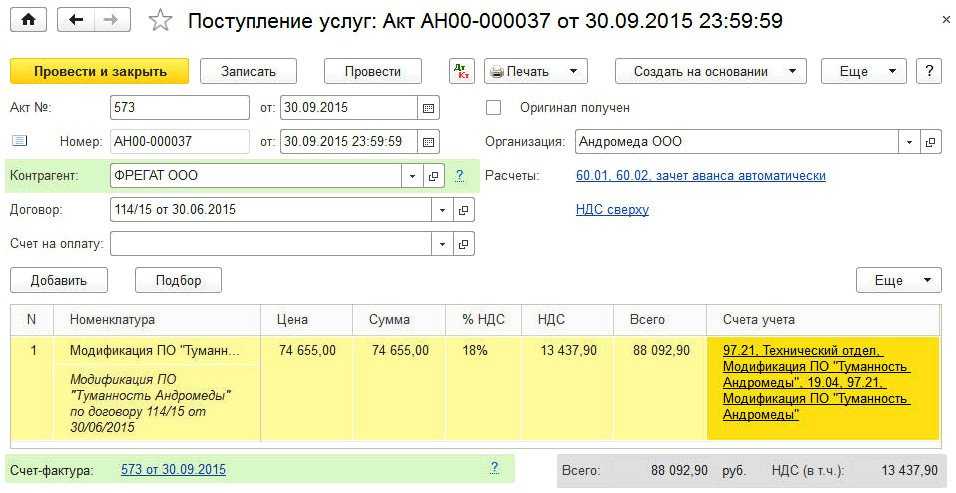Add document to favorites star
The width and height of the screenshot is (956, 493).
(160, 21)
